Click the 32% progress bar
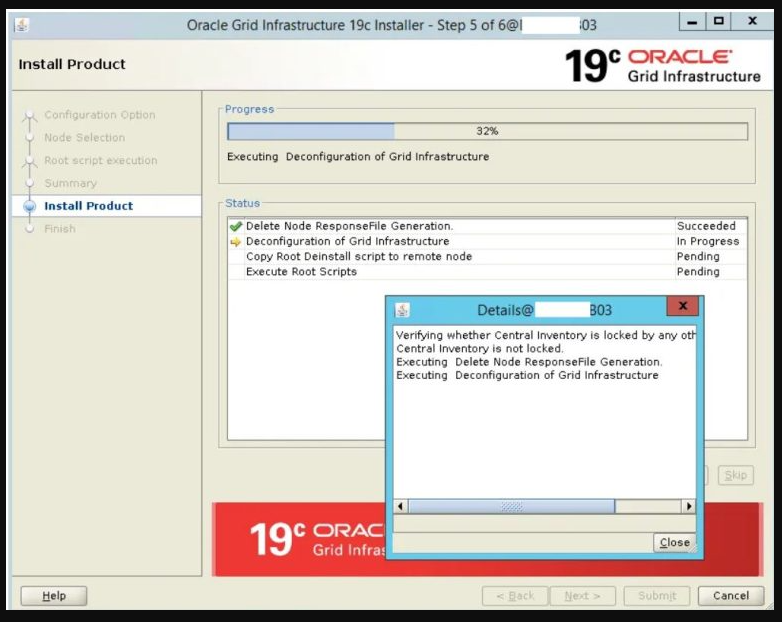The image size is (782, 622). click(487, 131)
